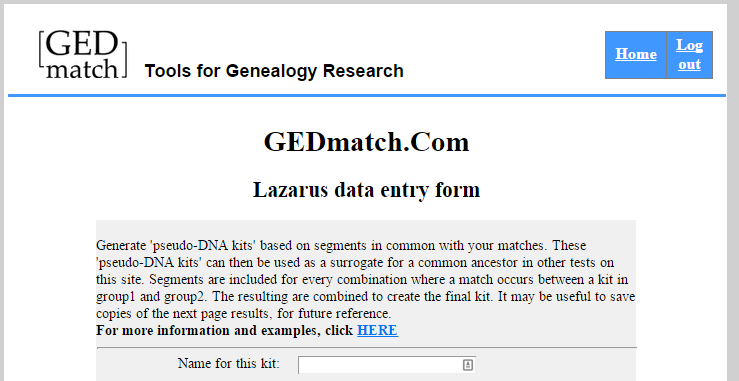This screenshot has width=739, height=381.
Task: Click the blue horizontal divider line under header
Action: point(367,95)
